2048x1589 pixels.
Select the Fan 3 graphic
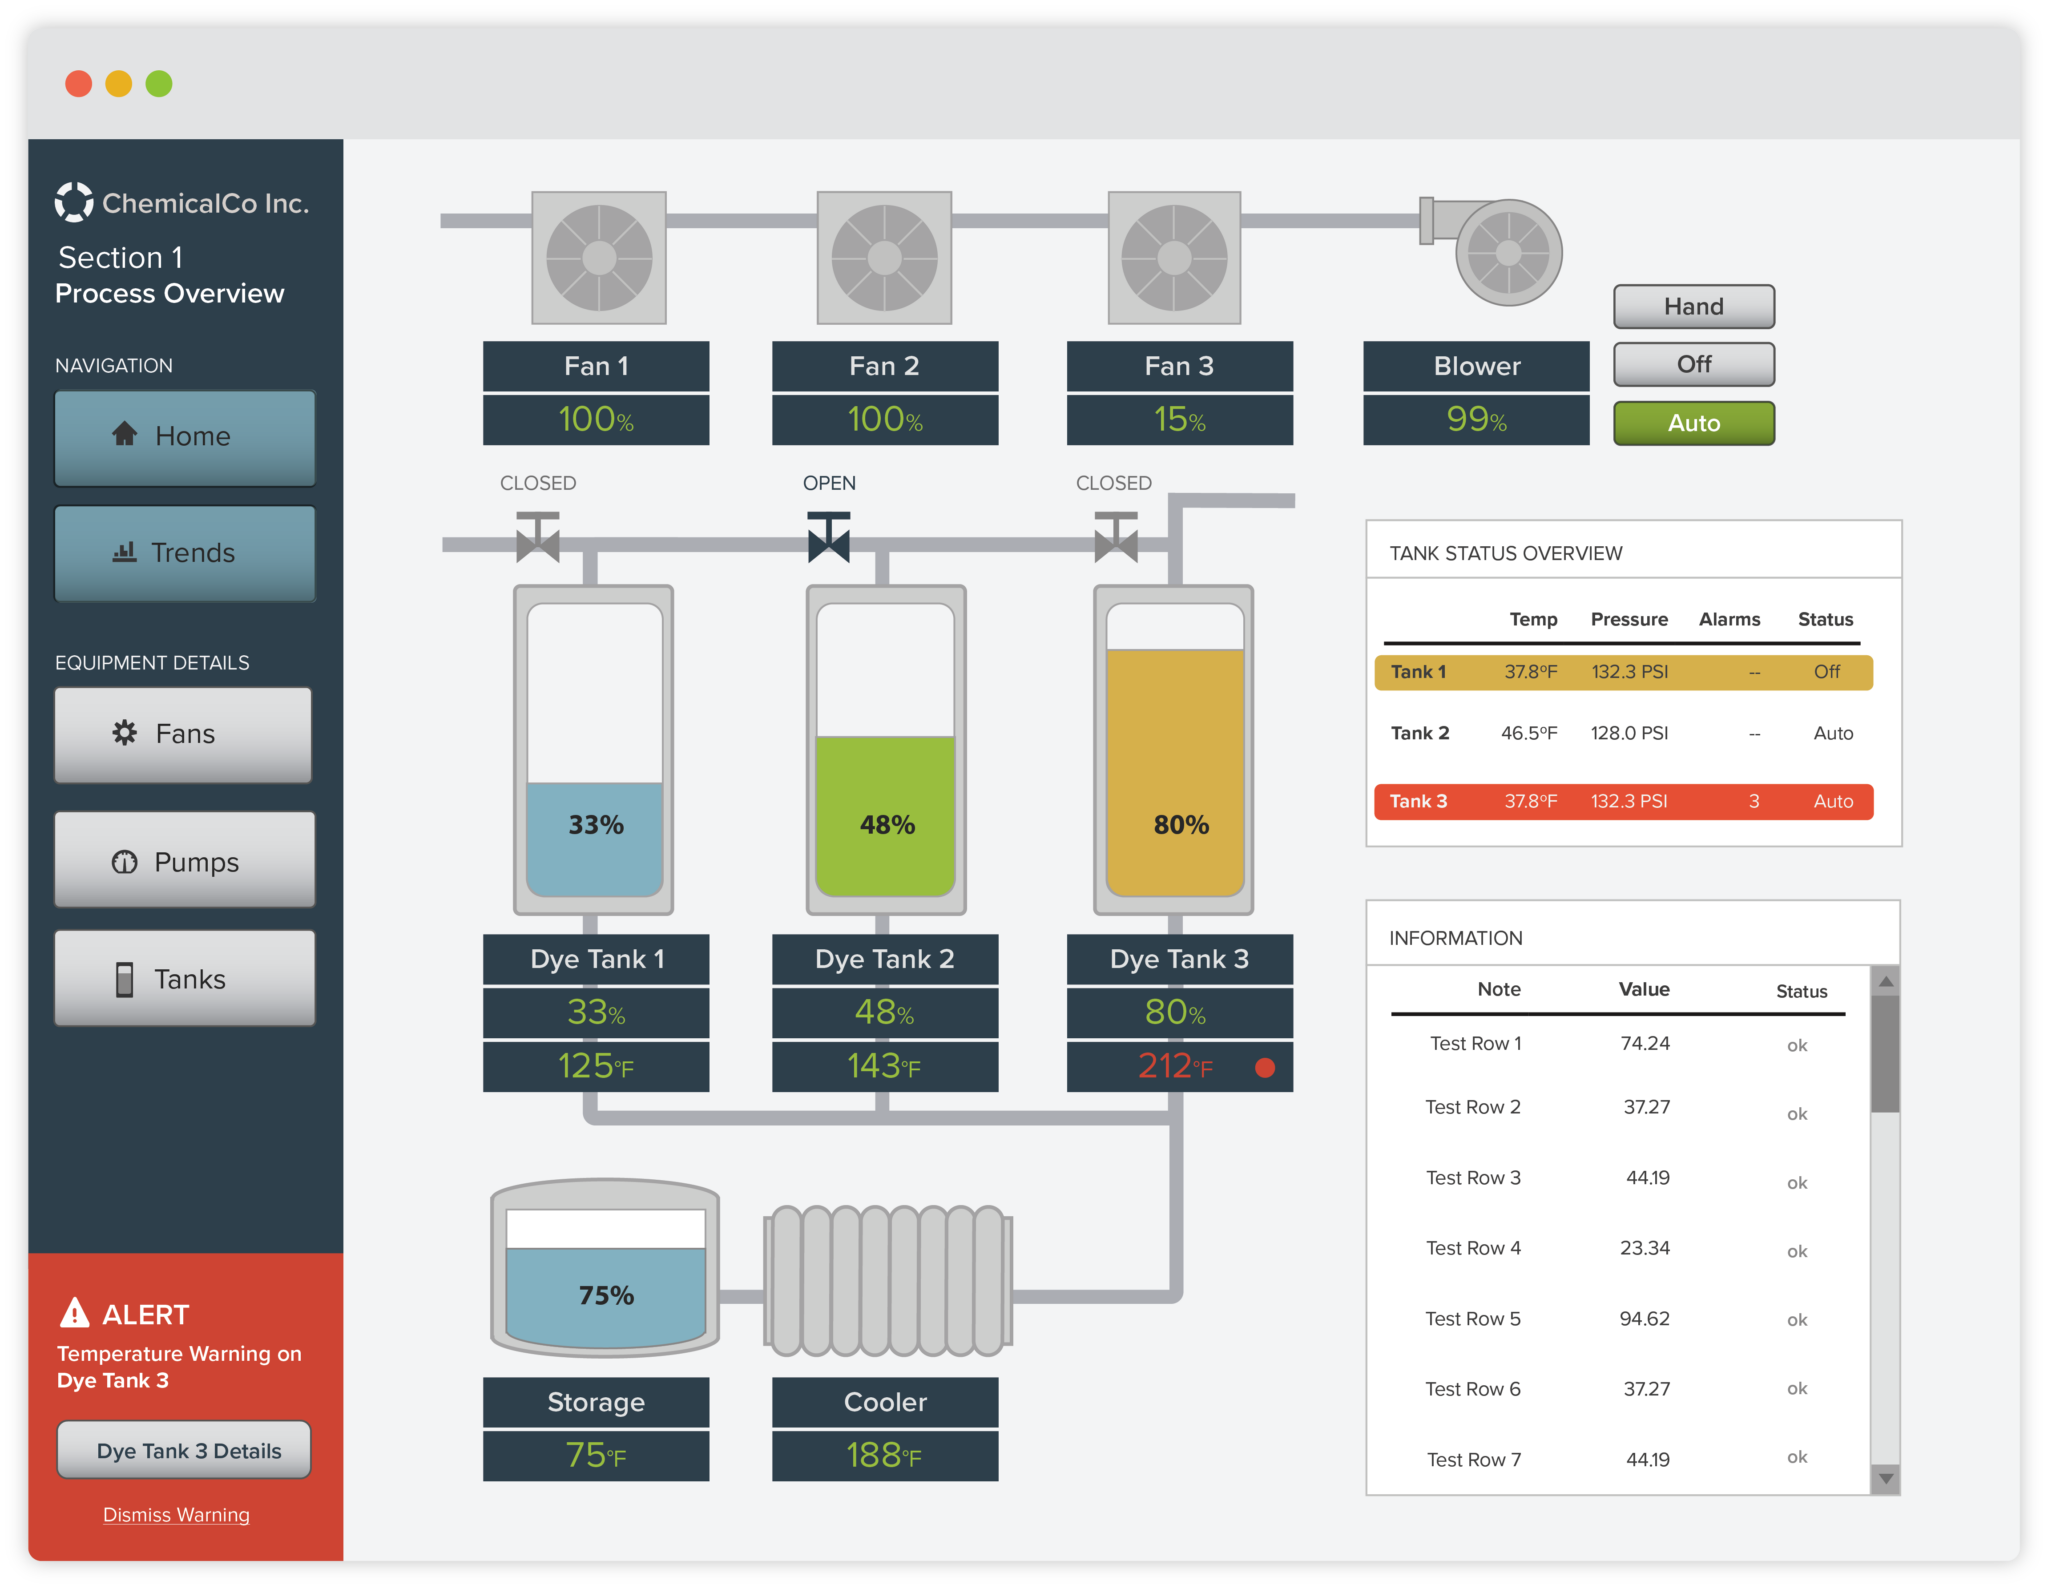1177,258
